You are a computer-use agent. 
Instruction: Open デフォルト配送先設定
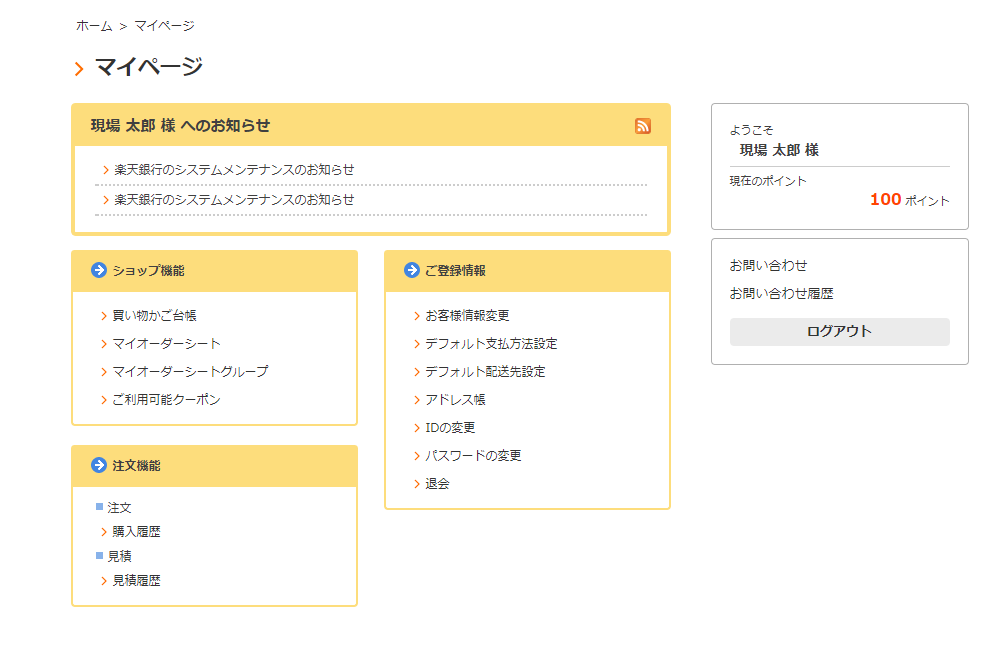point(485,372)
